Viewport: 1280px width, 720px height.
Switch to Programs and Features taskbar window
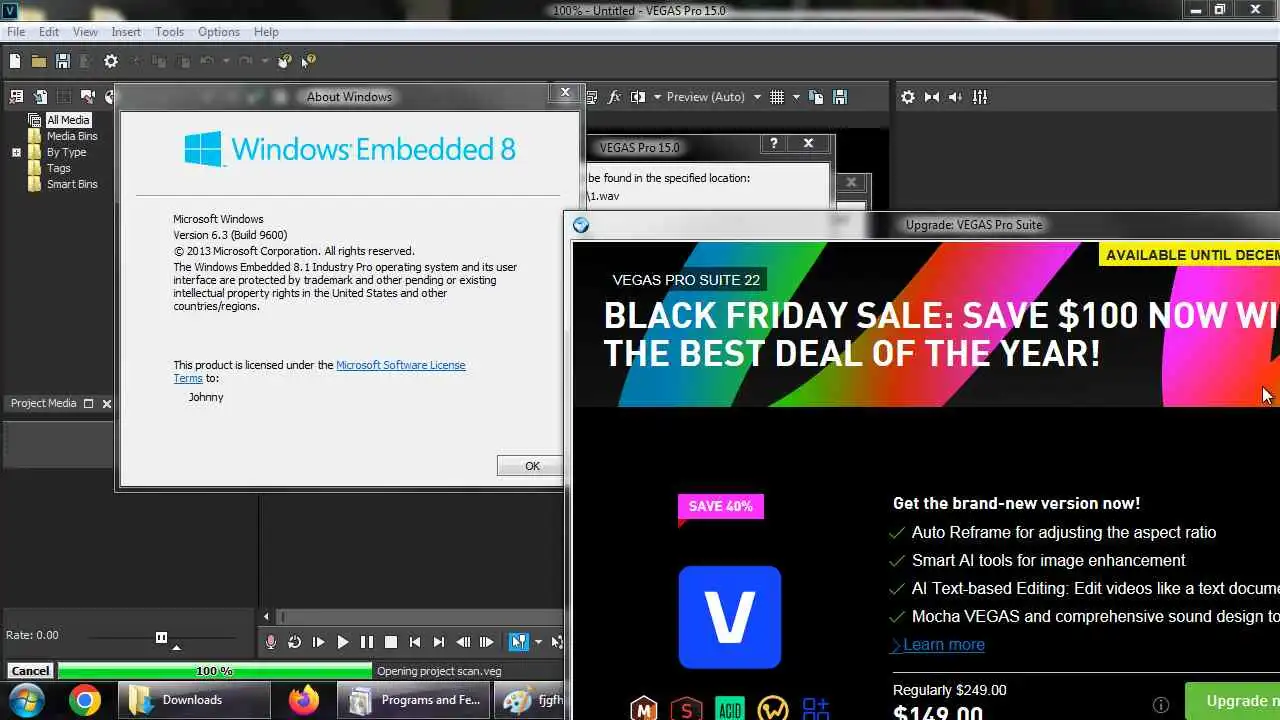click(414, 700)
